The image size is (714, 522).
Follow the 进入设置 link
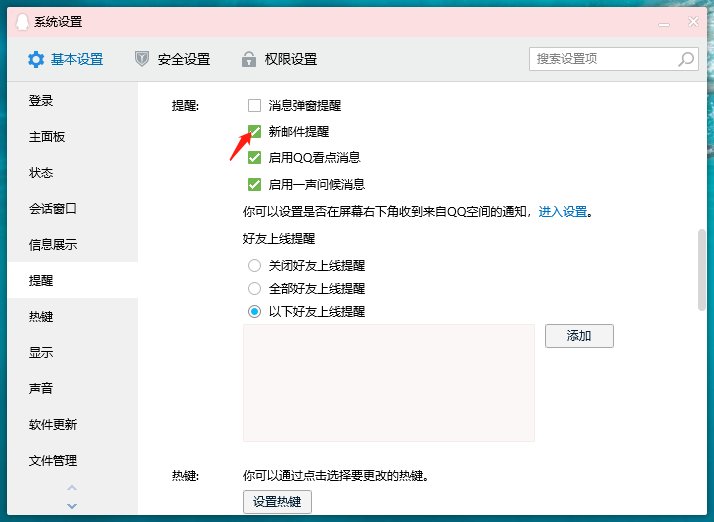[563, 212]
